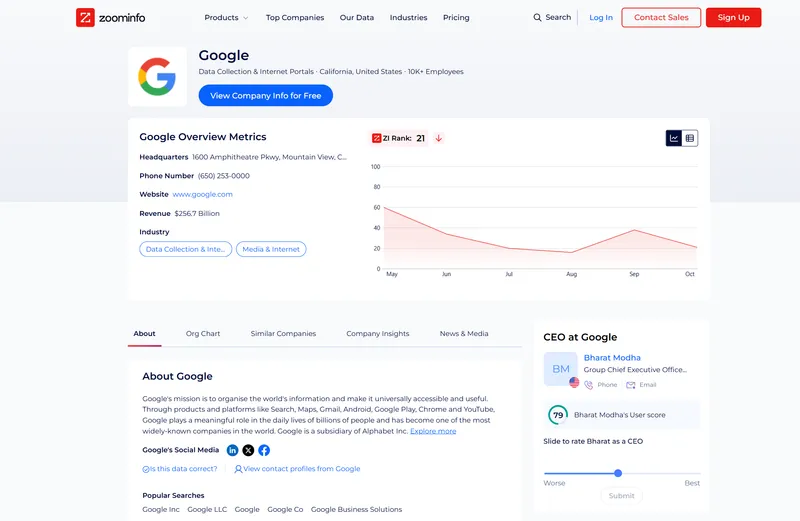Open the Company Insights tab
800x521 pixels.
378,333
